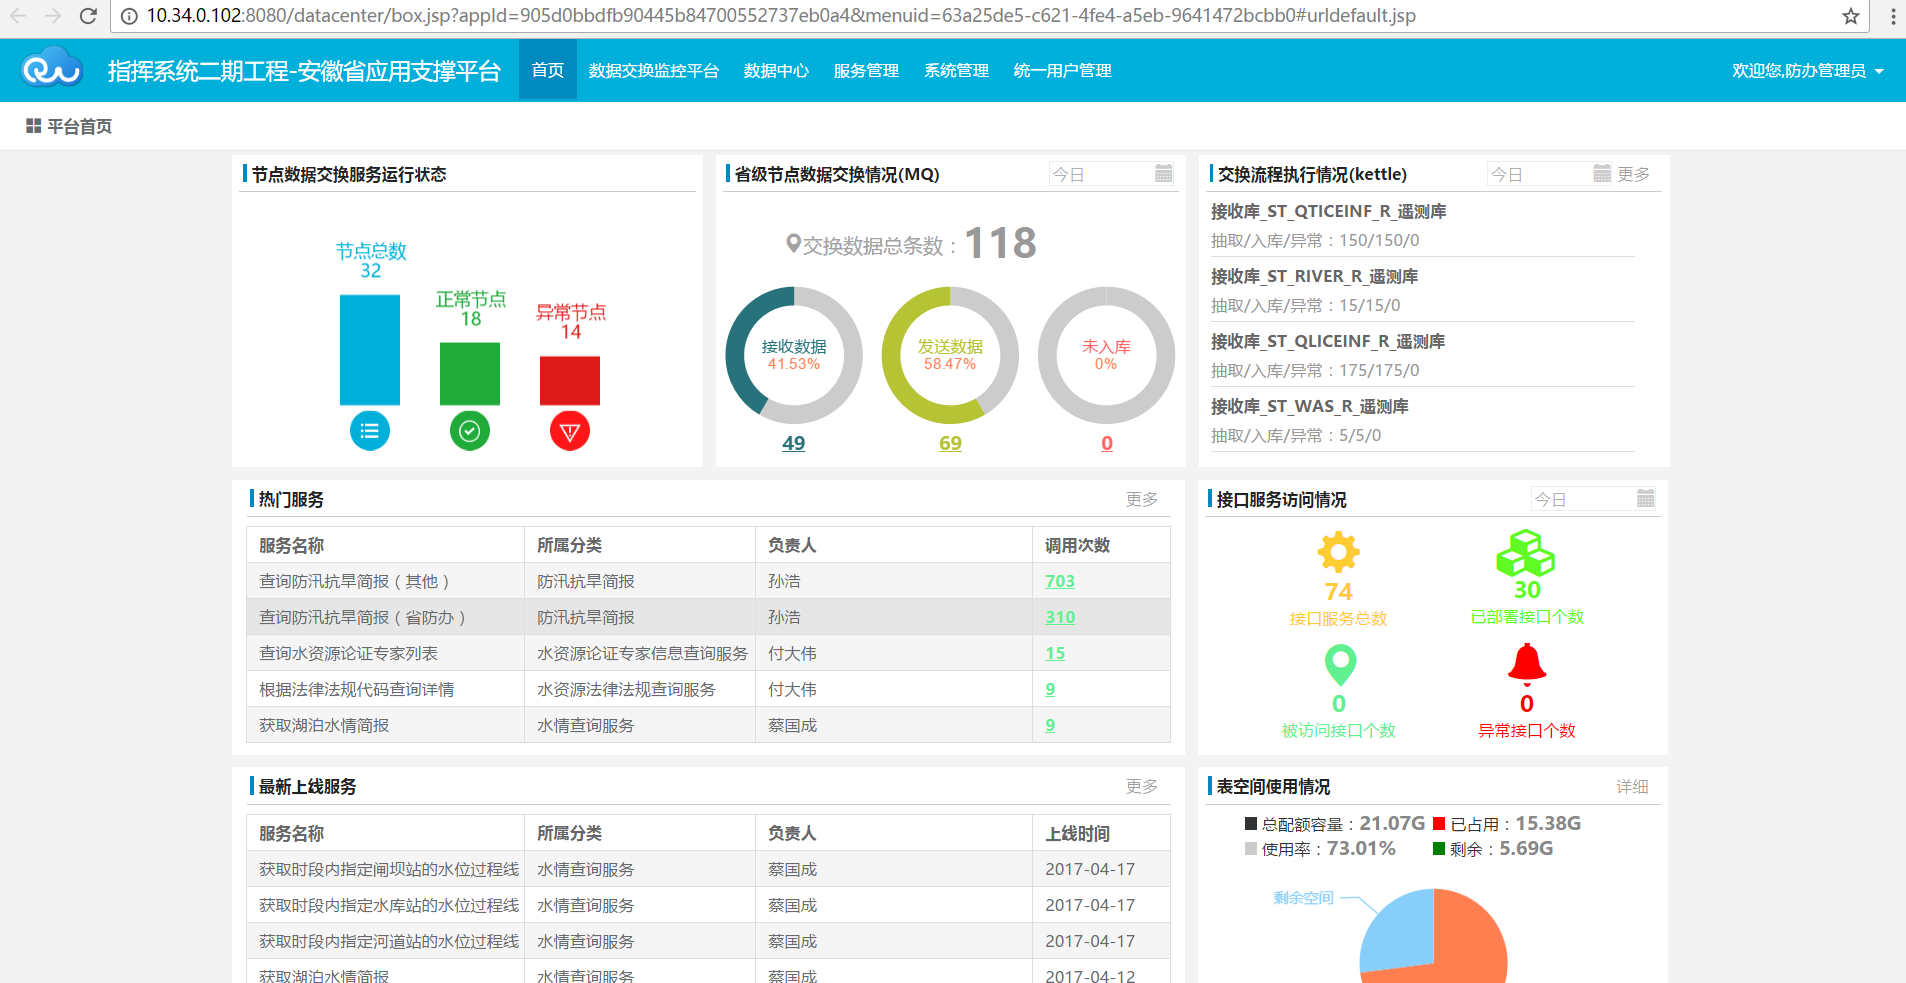
Task: Click row 根据法律法规代码查询详情
Action: [708, 689]
